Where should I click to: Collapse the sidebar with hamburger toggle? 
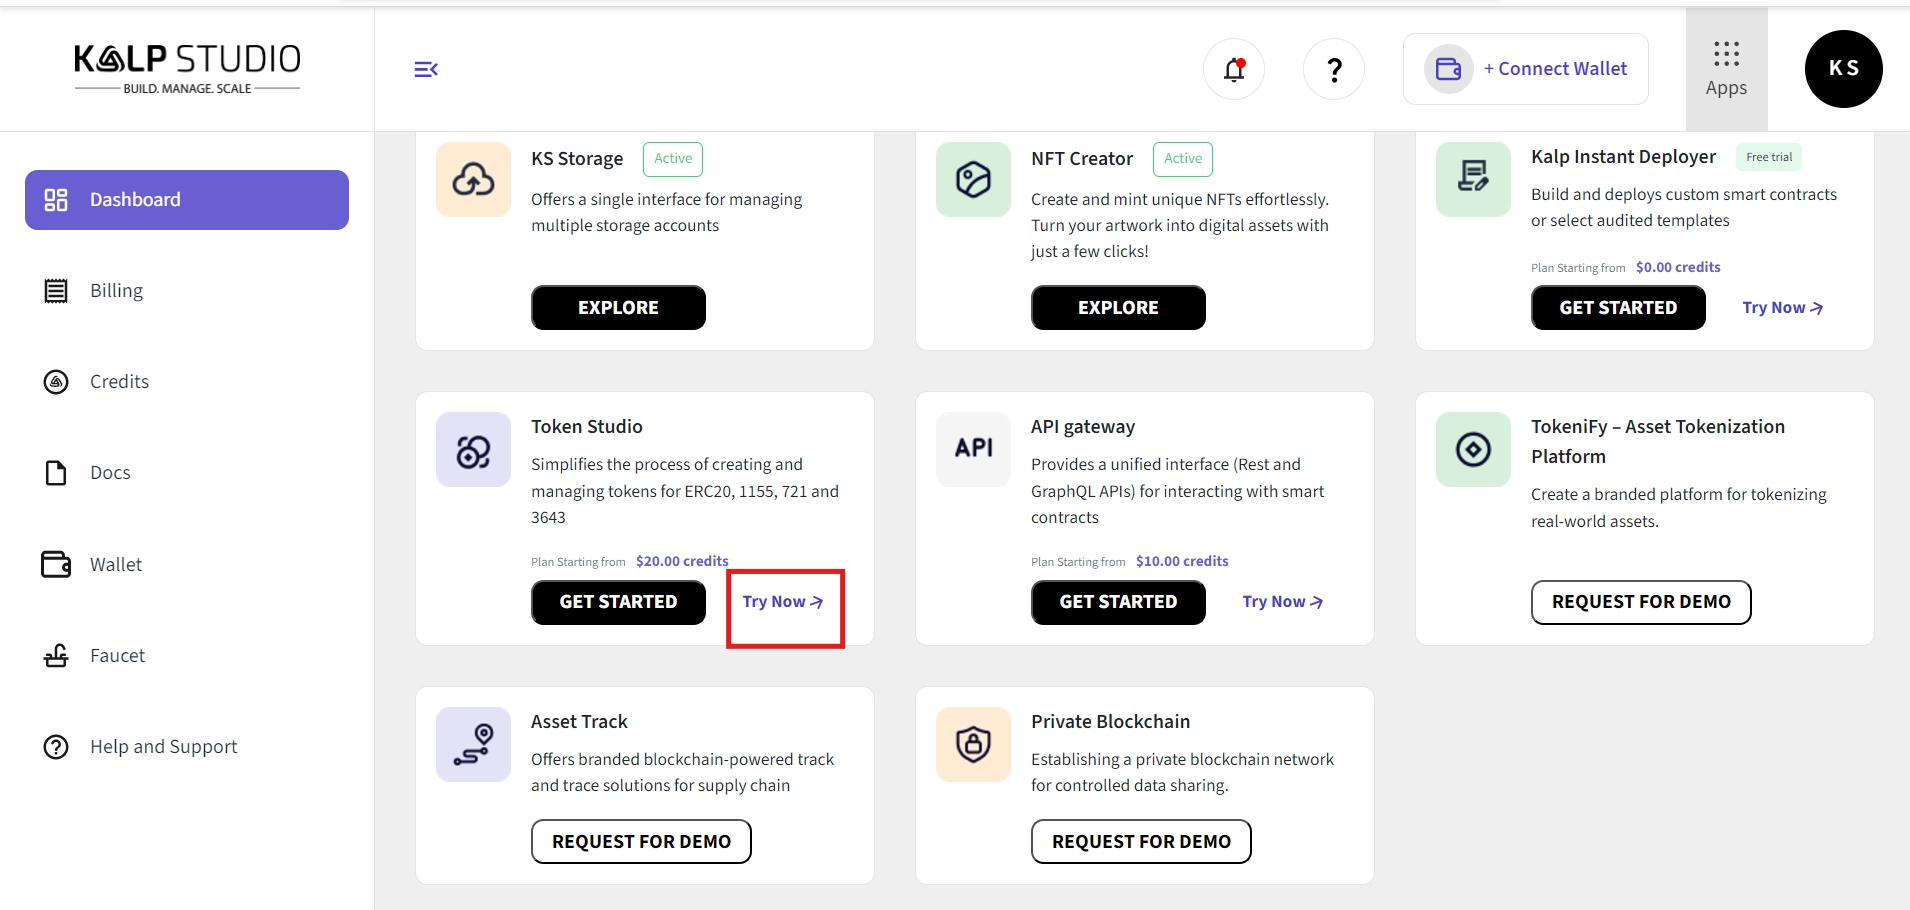[426, 69]
